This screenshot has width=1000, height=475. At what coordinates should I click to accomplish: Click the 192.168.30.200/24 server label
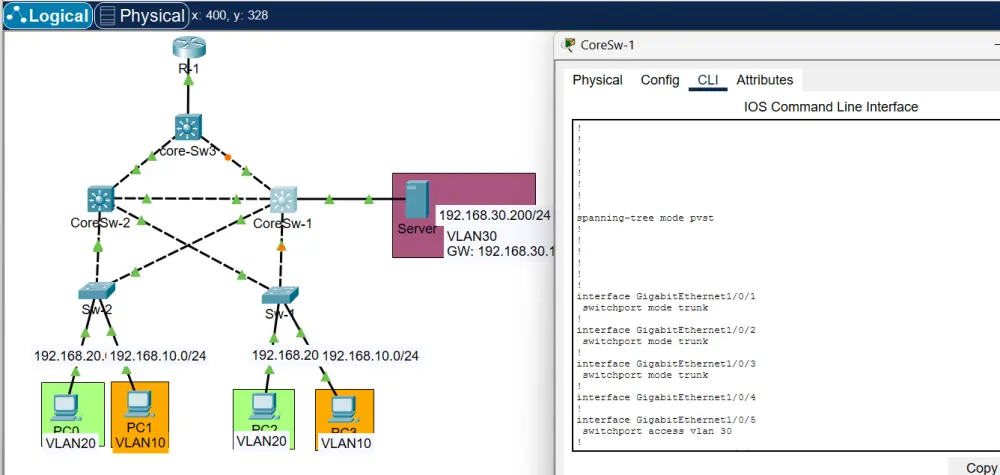[x=494, y=216]
